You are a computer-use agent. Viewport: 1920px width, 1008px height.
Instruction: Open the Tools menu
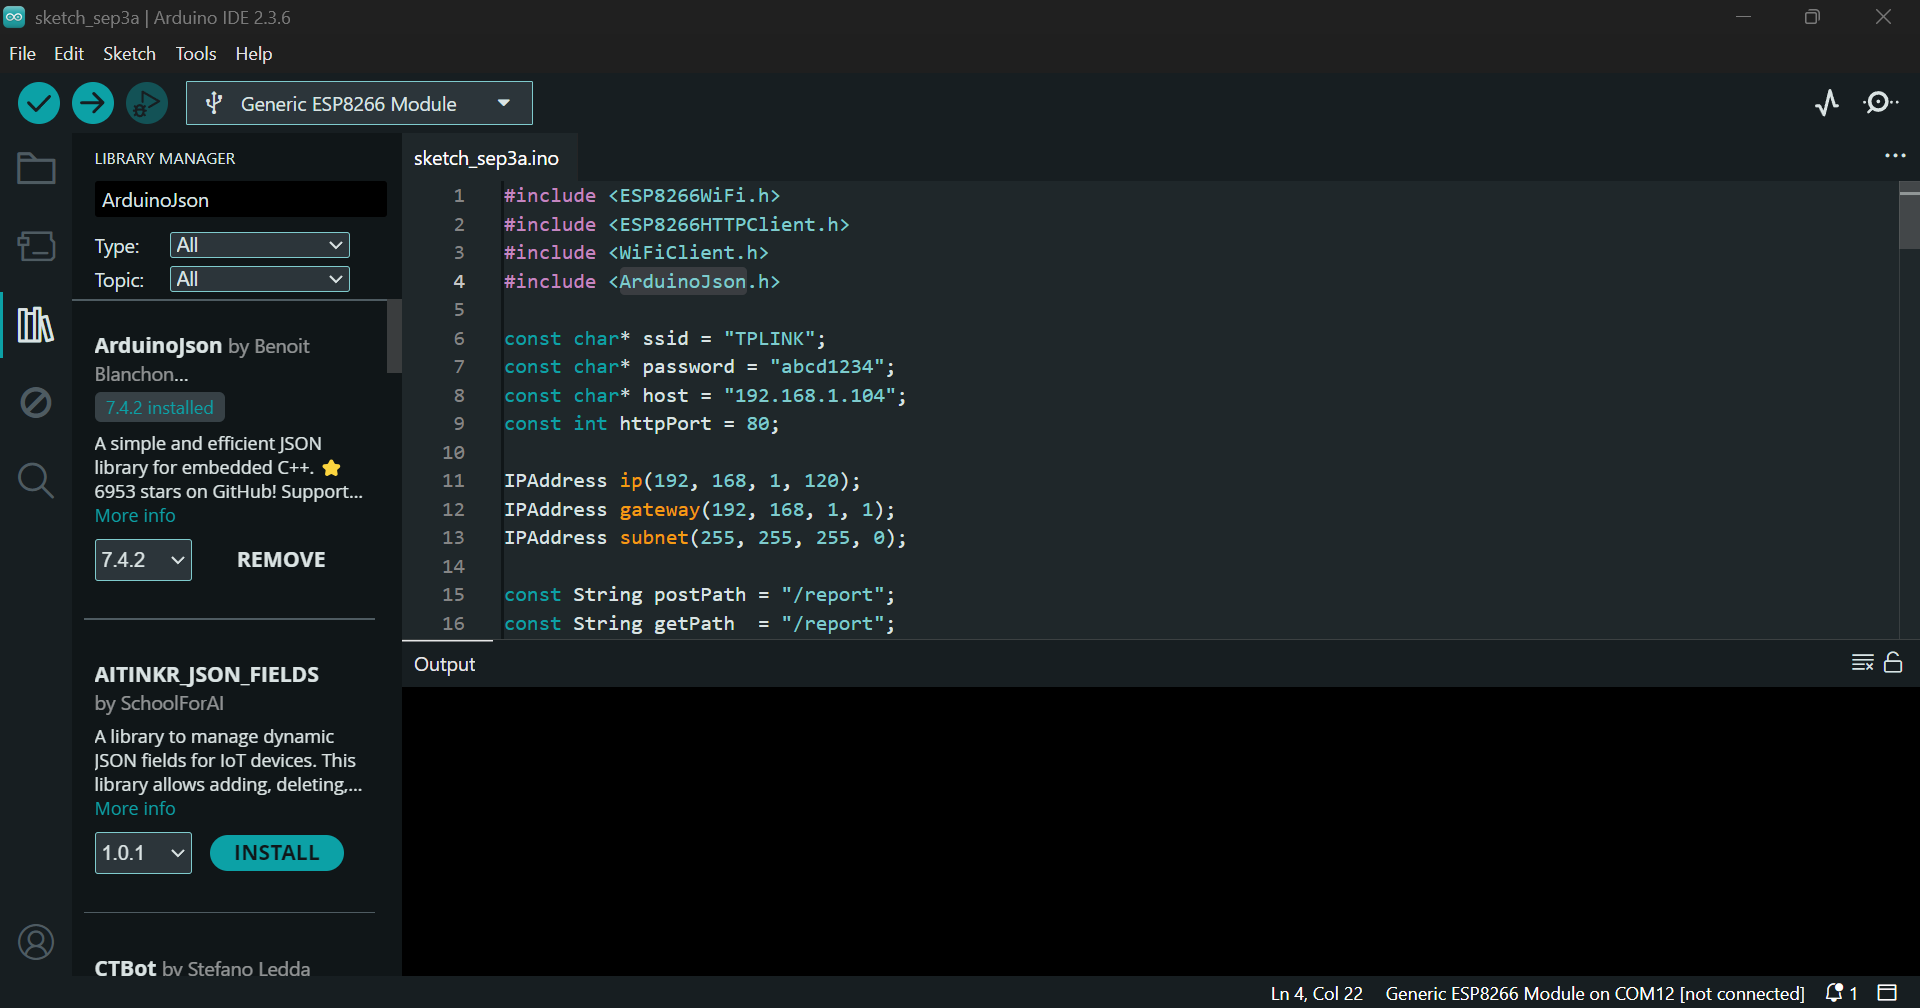(x=196, y=54)
